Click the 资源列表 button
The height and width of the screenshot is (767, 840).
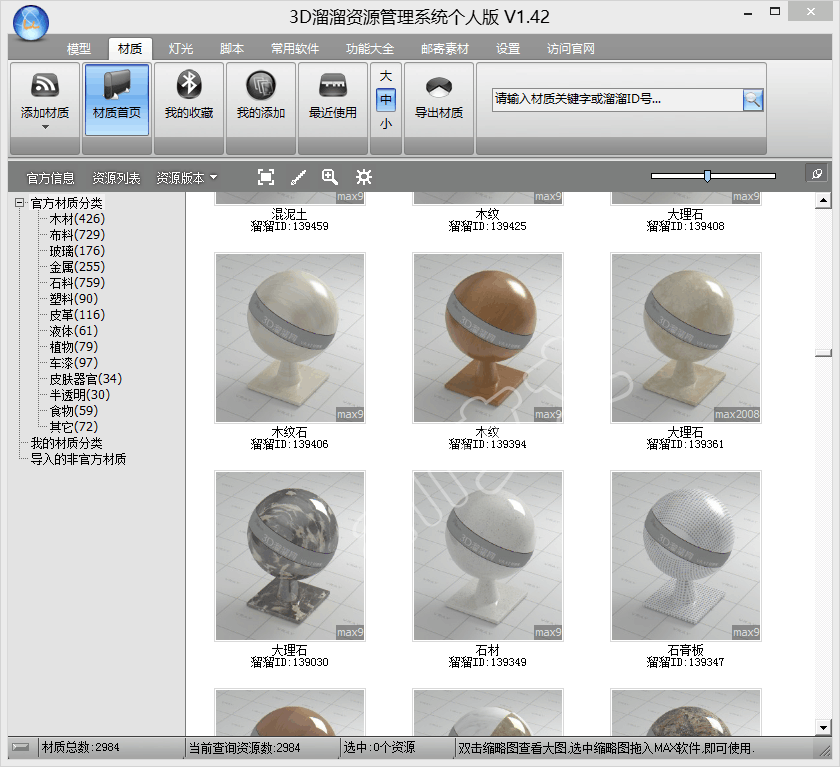tap(116, 177)
